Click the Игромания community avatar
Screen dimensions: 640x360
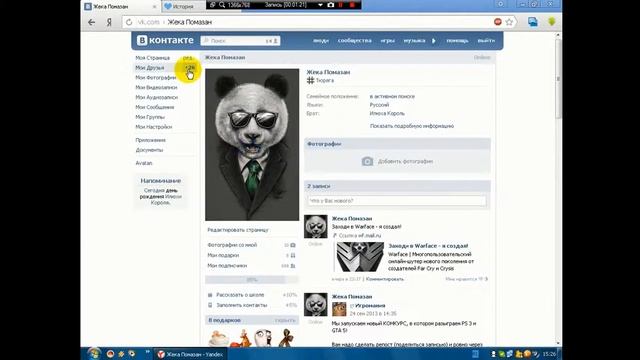[339, 309]
